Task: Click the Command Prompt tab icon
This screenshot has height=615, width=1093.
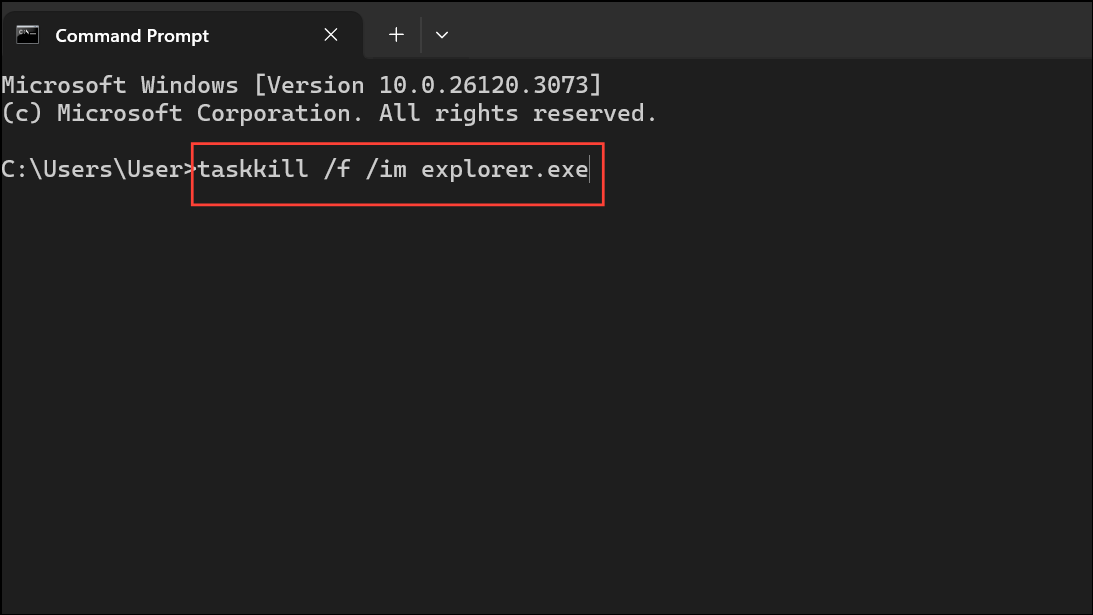Action: [28, 35]
